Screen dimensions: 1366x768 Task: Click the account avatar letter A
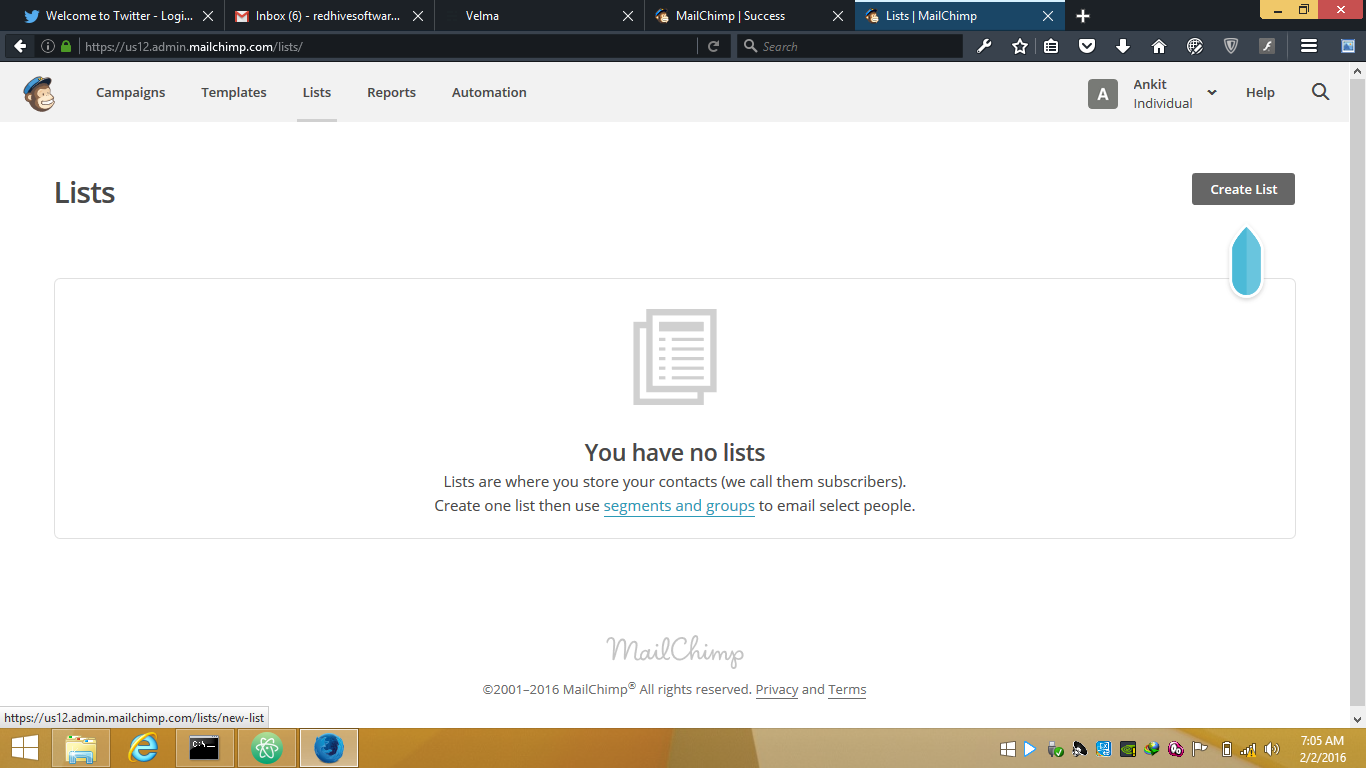click(1103, 94)
